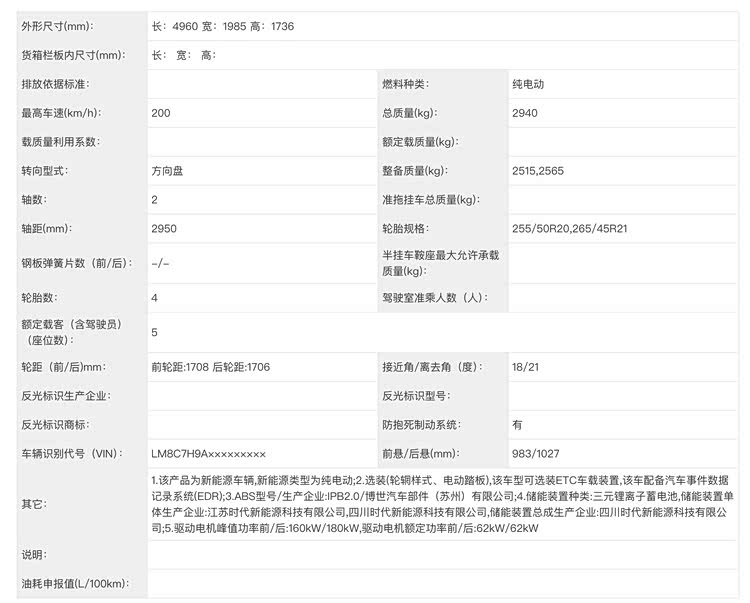This screenshot has height=603, width=750.
Task: Click the 轮距 value 前轮距:1708 后轮距:1706
Action: [x=210, y=367]
